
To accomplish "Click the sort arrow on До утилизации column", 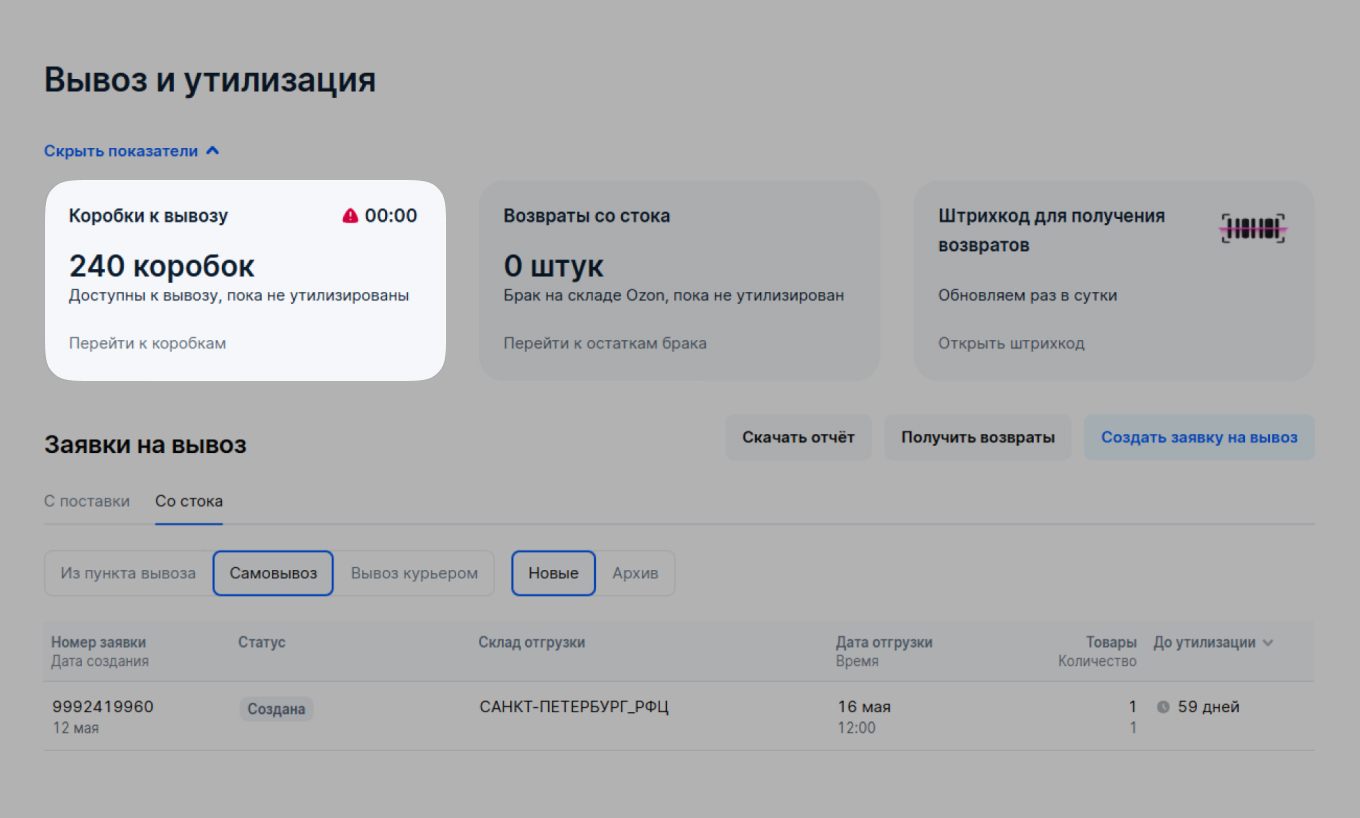I will pos(1268,642).
